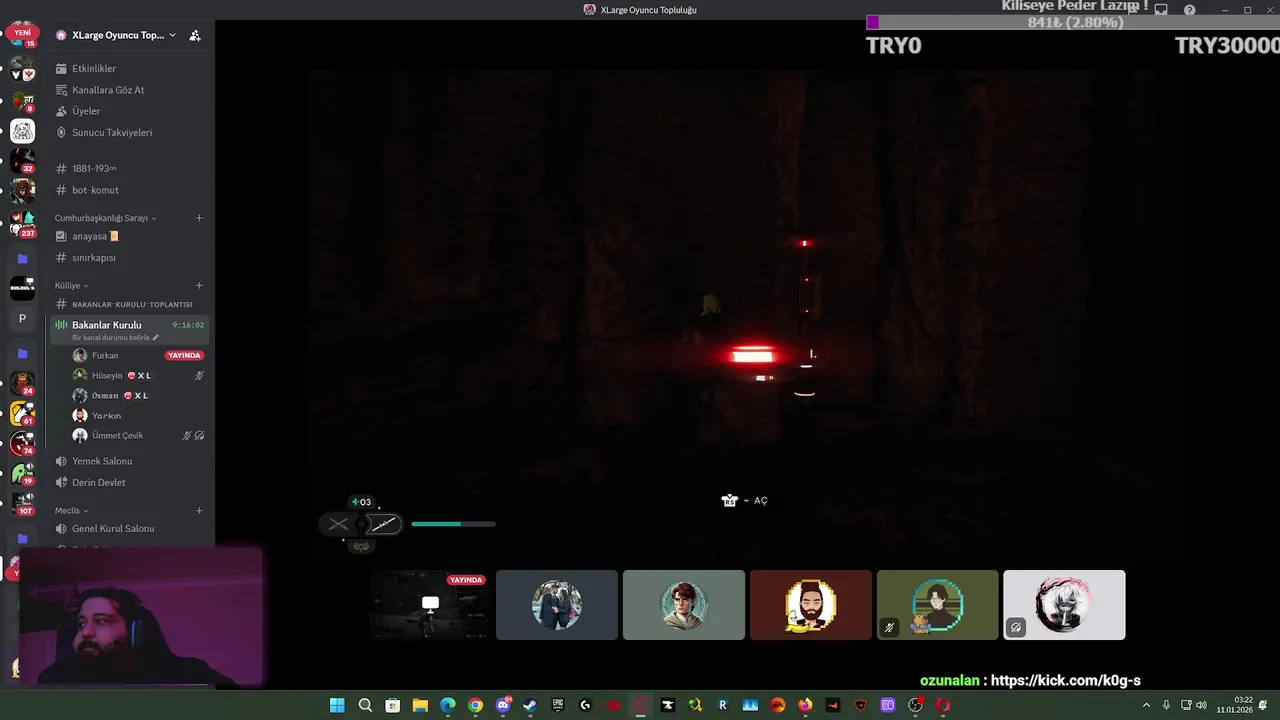Screen dimensions: 1280x720
Task: Select the participant tile with two people avatar
Action: [x=557, y=604]
